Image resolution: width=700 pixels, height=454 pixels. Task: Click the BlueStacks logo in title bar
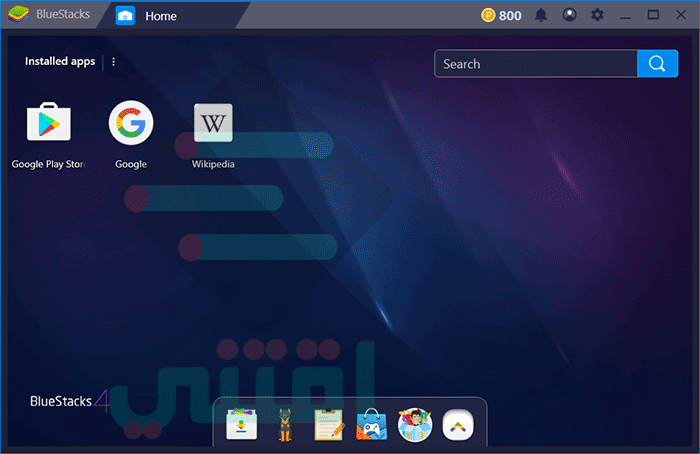tap(18, 15)
